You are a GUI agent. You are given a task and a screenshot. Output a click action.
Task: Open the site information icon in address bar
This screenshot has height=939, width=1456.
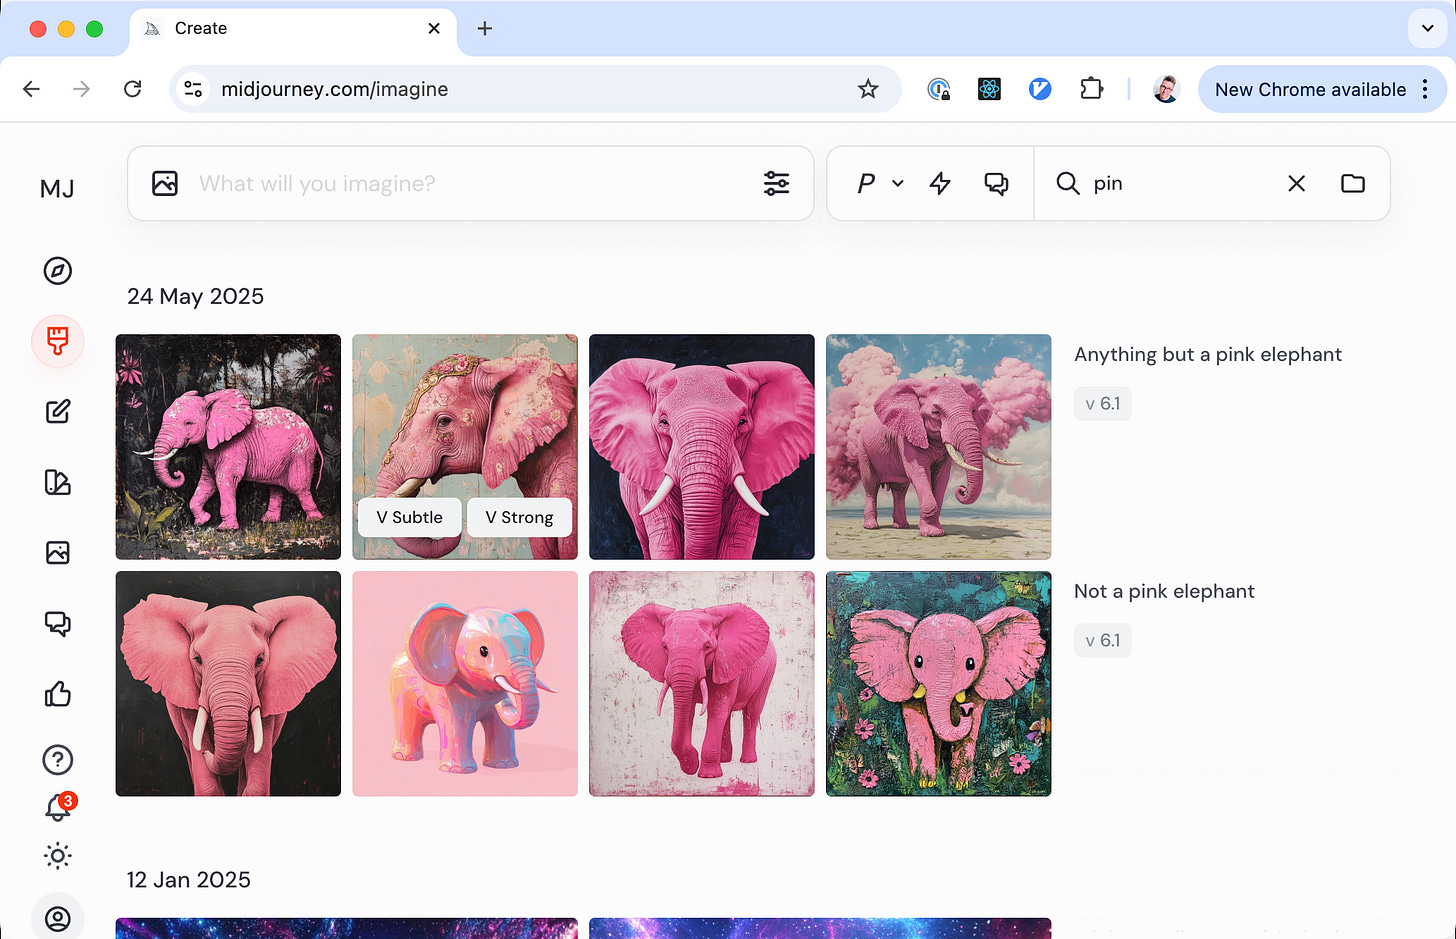[193, 89]
